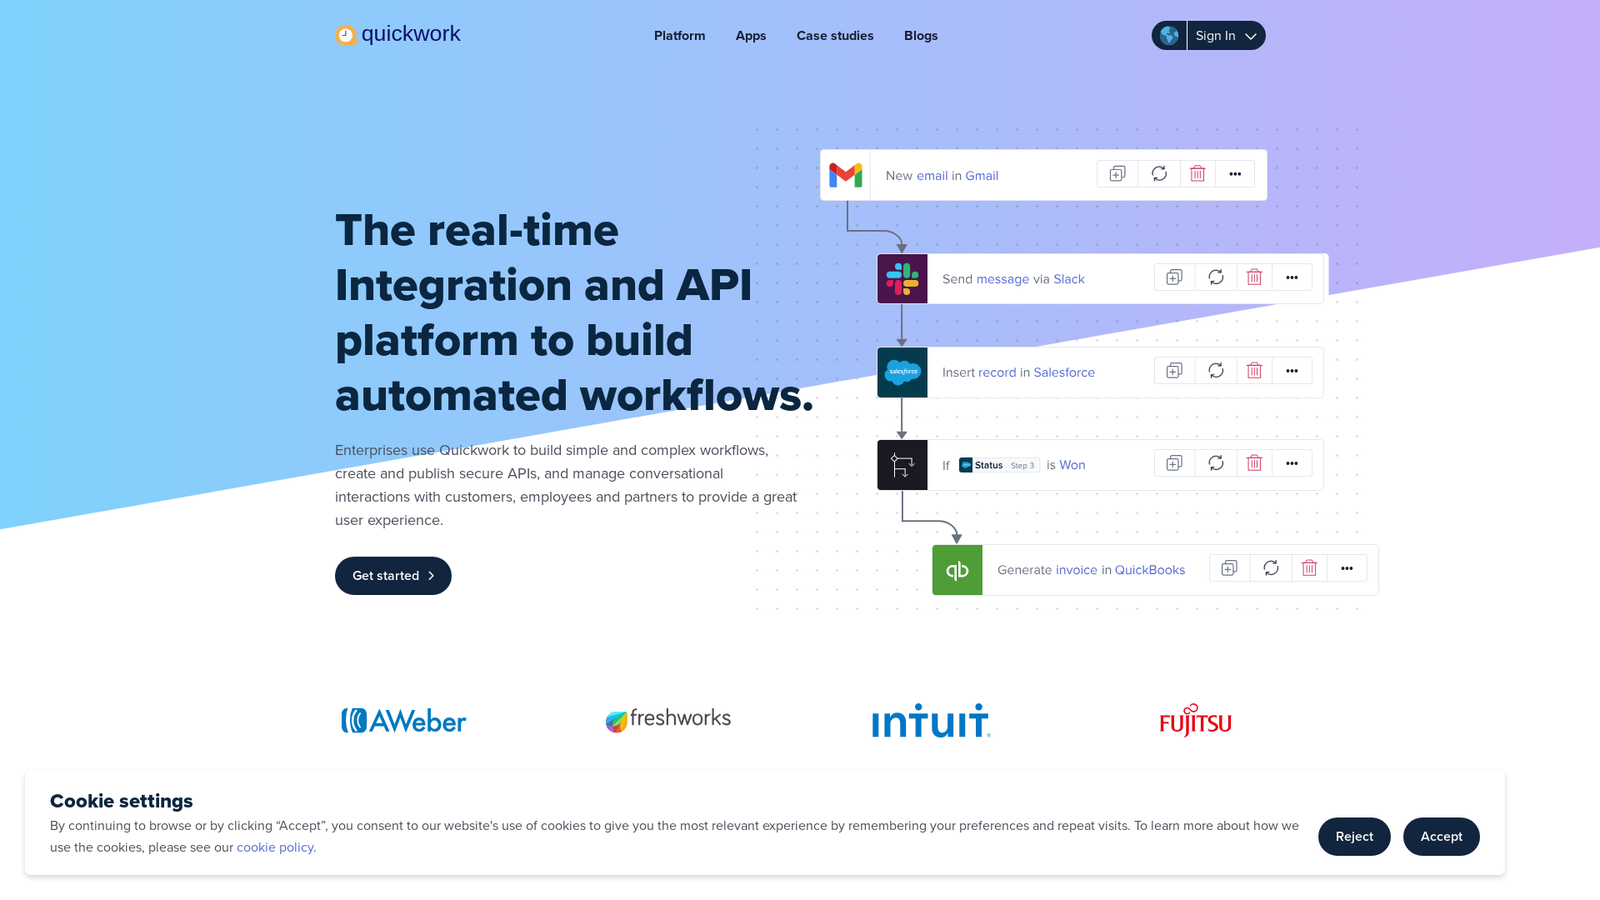The width and height of the screenshot is (1600, 900).
Task: Go to Case studies
Action: [835, 36]
